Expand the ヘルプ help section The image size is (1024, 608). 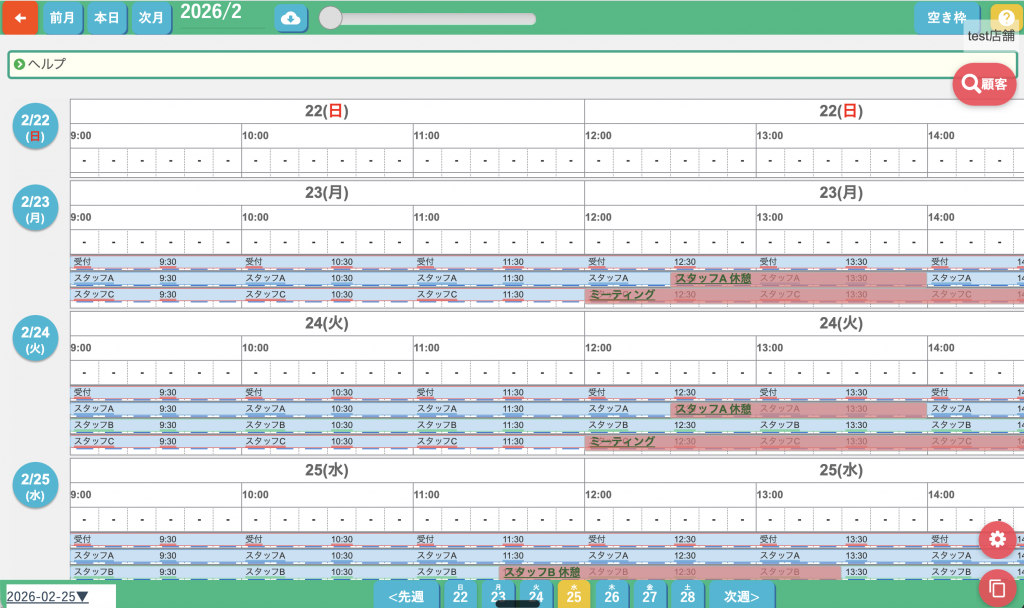click(40, 64)
